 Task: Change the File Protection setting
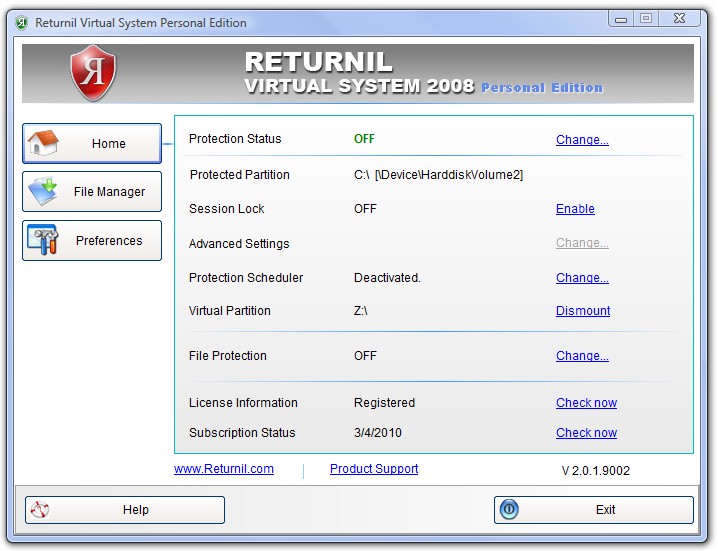click(x=582, y=356)
